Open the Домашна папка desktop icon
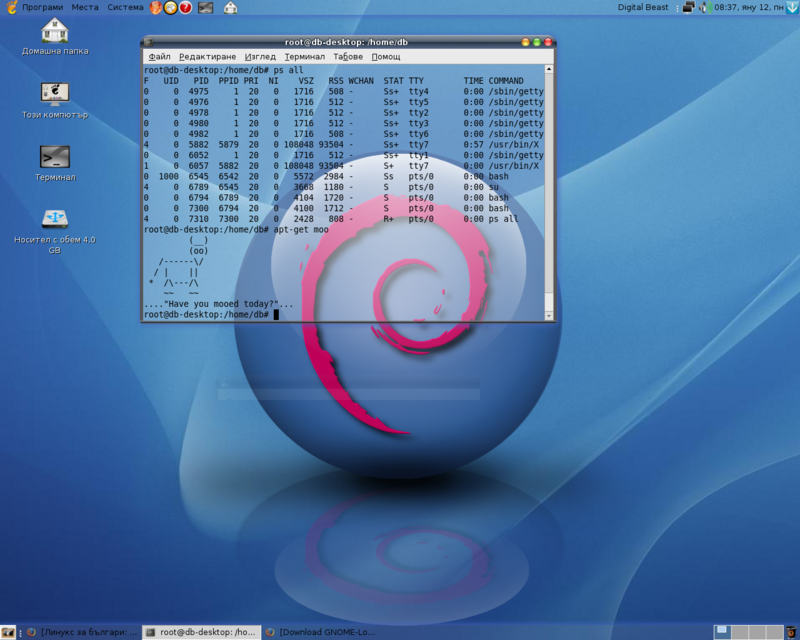The height and width of the screenshot is (640, 800). [x=55, y=31]
